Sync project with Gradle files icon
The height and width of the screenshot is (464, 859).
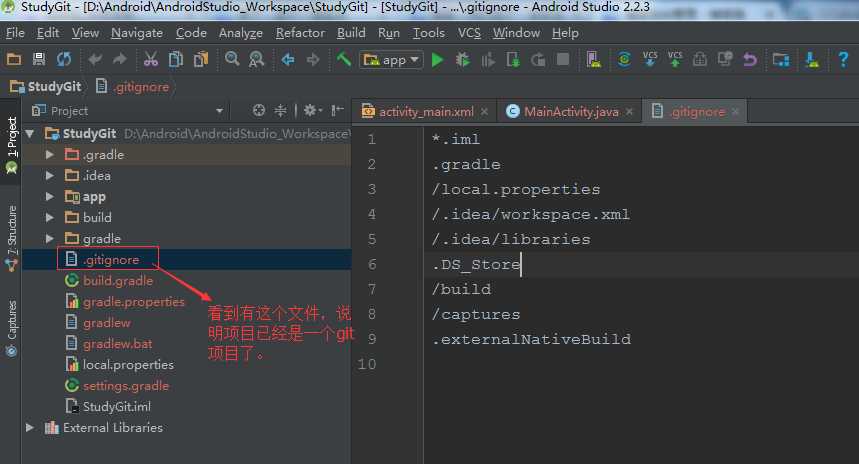(624, 59)
